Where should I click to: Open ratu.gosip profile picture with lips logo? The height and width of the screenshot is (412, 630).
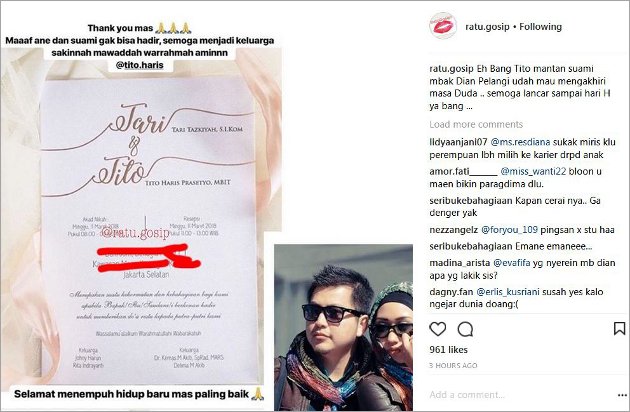pyautogui.click(x=443, y=26)
